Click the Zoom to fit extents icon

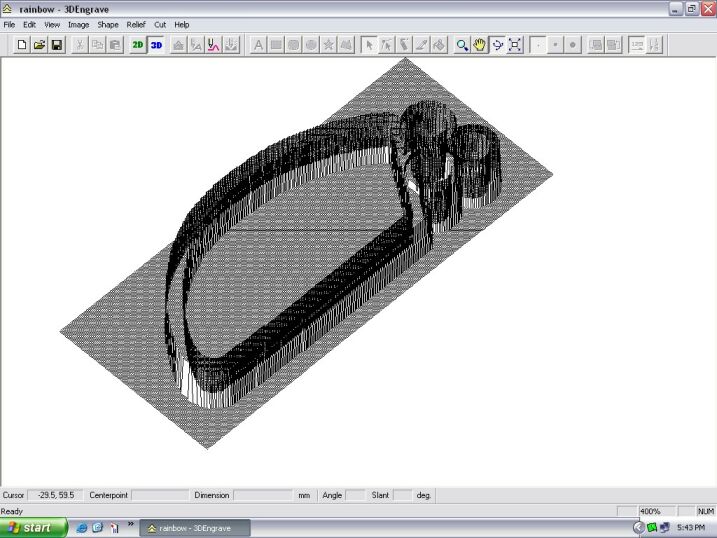(515, 45)
